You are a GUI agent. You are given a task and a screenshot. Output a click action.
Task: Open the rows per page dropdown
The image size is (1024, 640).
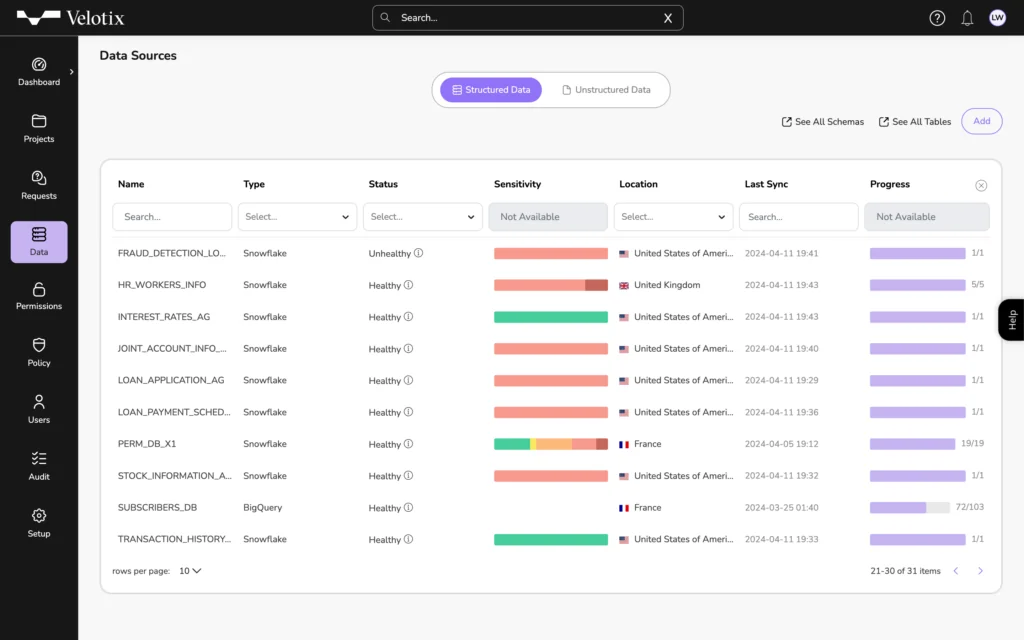(x=190, y=571)
